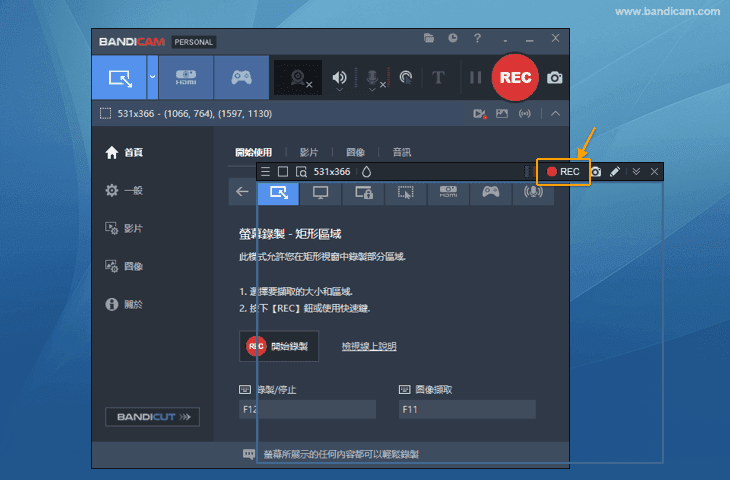Viewport: 730px width, 480px height.
Task: Open the microphone settings dropdown chevron
Action: coord(372,89)
